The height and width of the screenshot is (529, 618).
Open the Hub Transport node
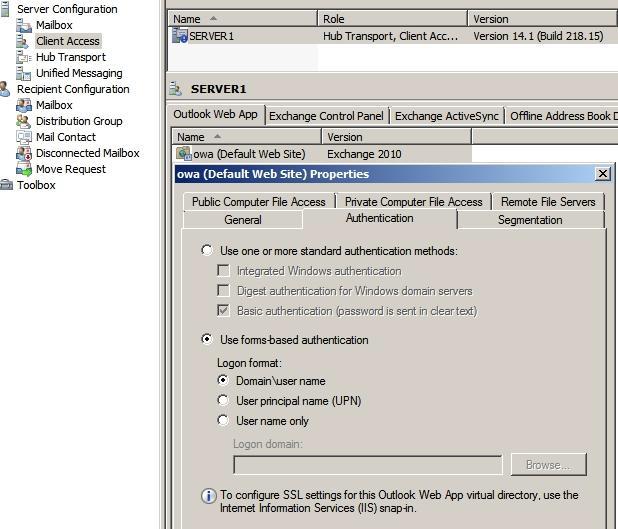pos(71,57)
